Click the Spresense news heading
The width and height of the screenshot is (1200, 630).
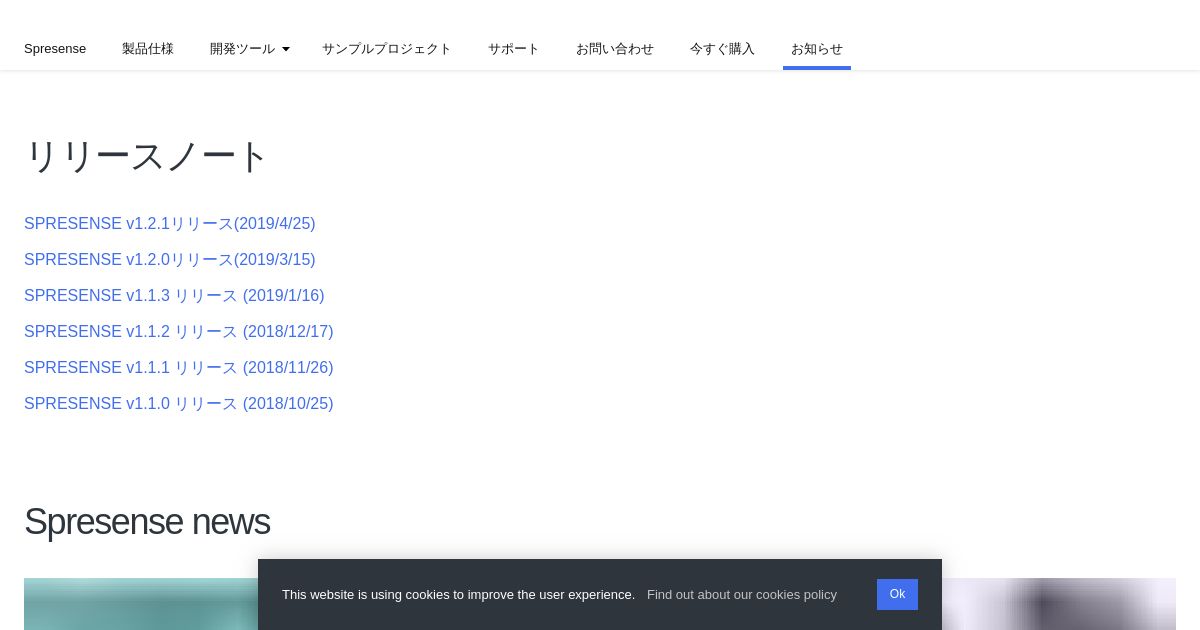[x=147, y=522]
